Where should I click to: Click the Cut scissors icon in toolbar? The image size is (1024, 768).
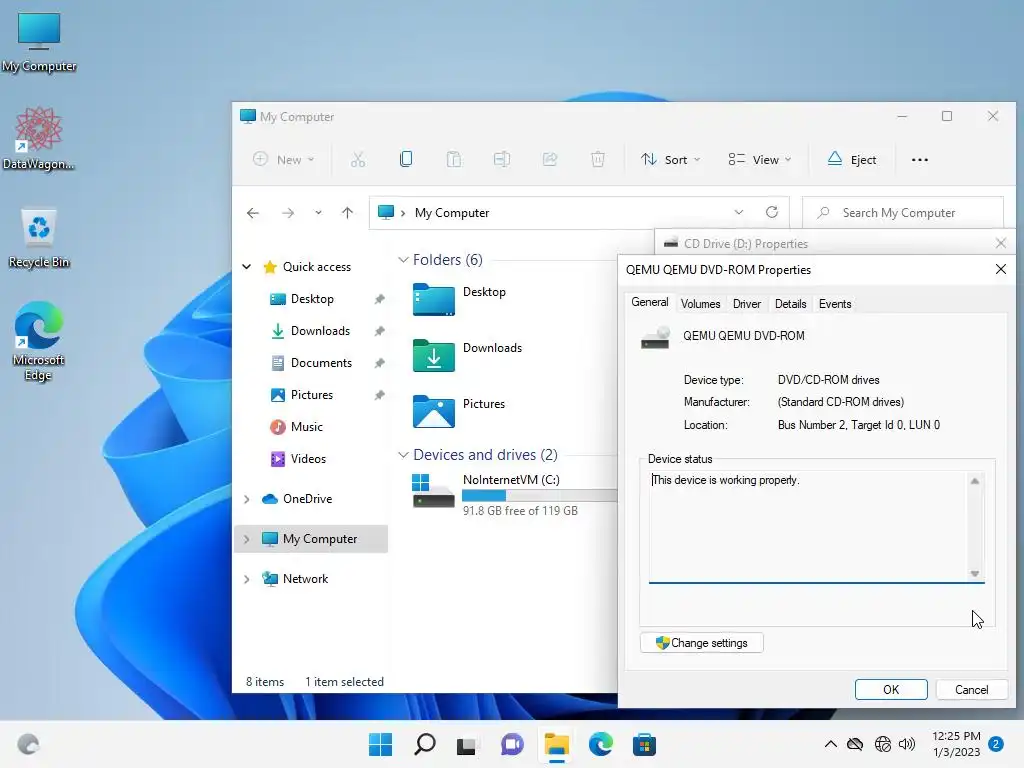358,159
